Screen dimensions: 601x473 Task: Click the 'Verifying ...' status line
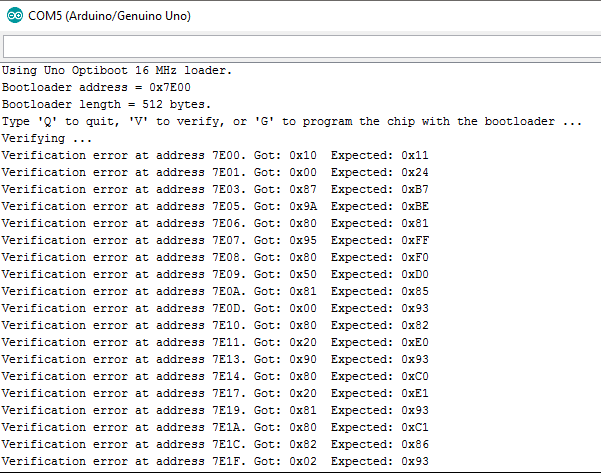click(x=47, y=138)
